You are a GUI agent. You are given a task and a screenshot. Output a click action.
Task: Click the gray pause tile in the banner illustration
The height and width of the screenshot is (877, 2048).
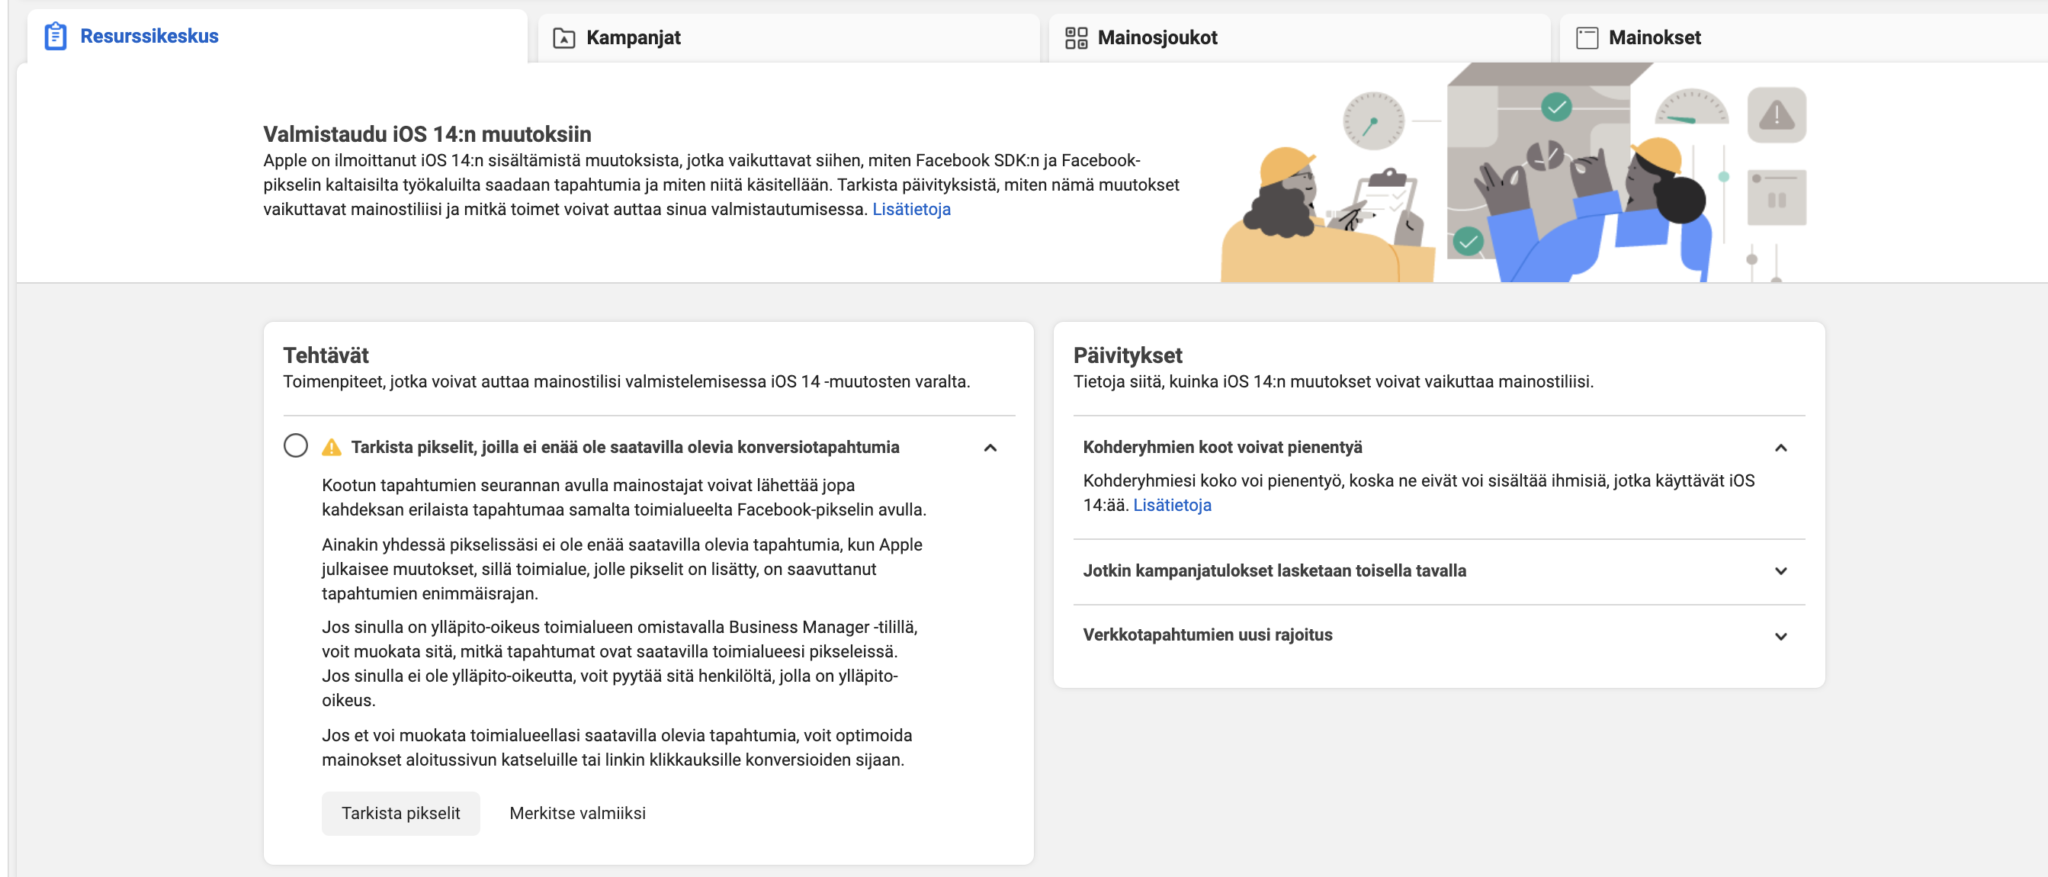pos(1776,198)
